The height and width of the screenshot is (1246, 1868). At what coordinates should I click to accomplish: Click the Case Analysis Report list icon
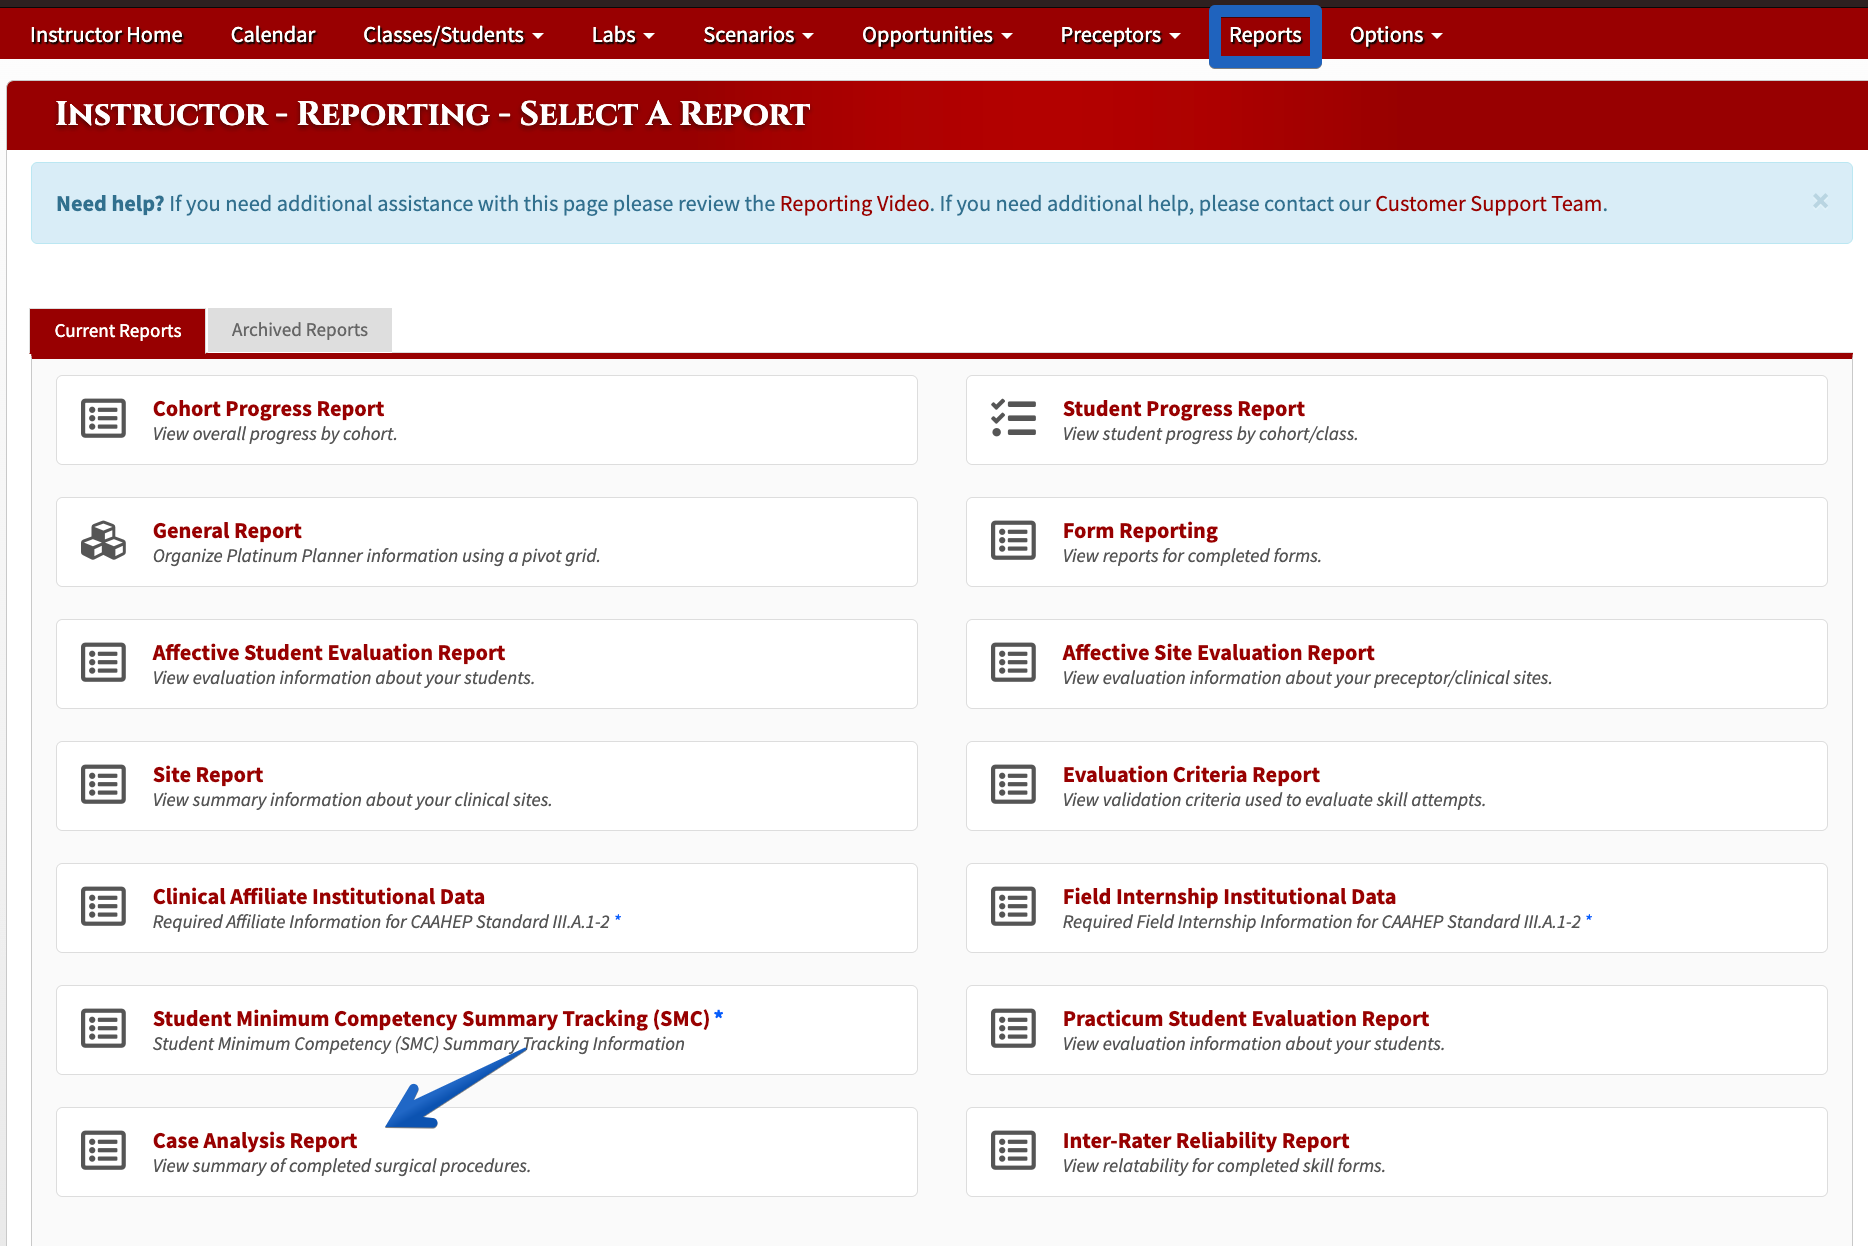pos(103,1151)
